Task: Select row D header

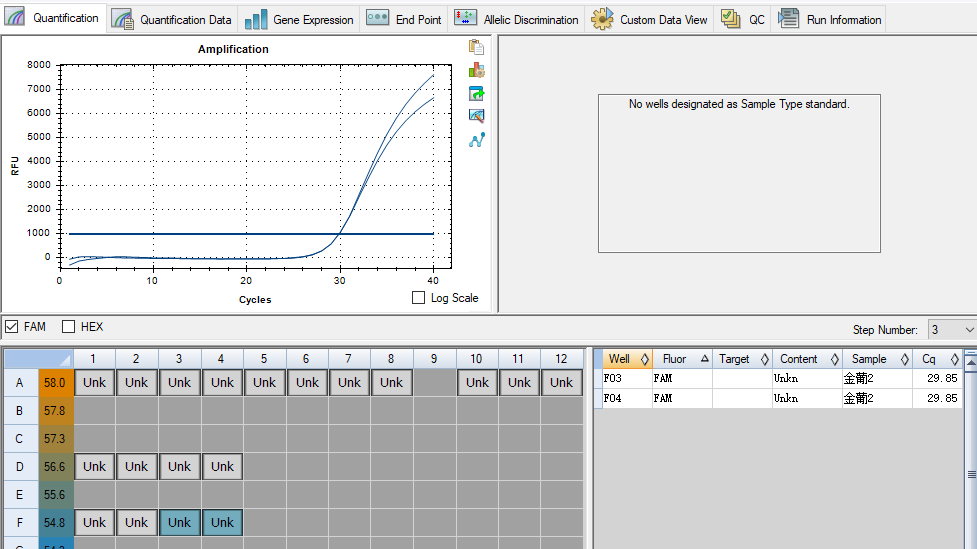Action: coord(21,467)
